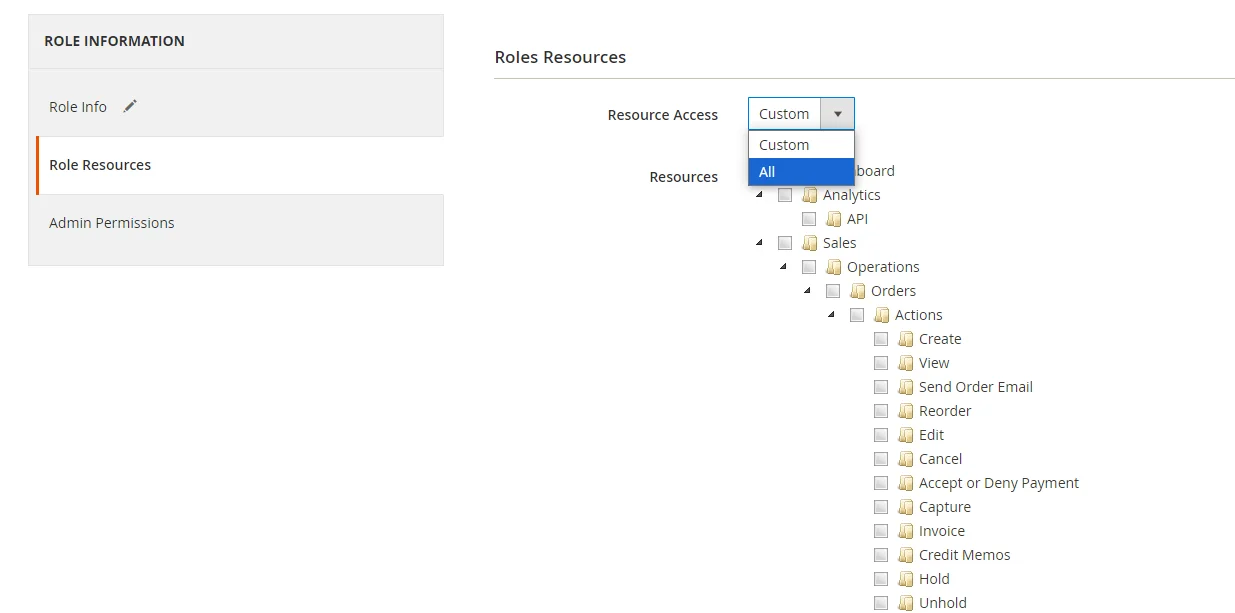Choose All from the dropdown list
The width and height of the screenshot is (1235, 613).
(x=800, y=172)
